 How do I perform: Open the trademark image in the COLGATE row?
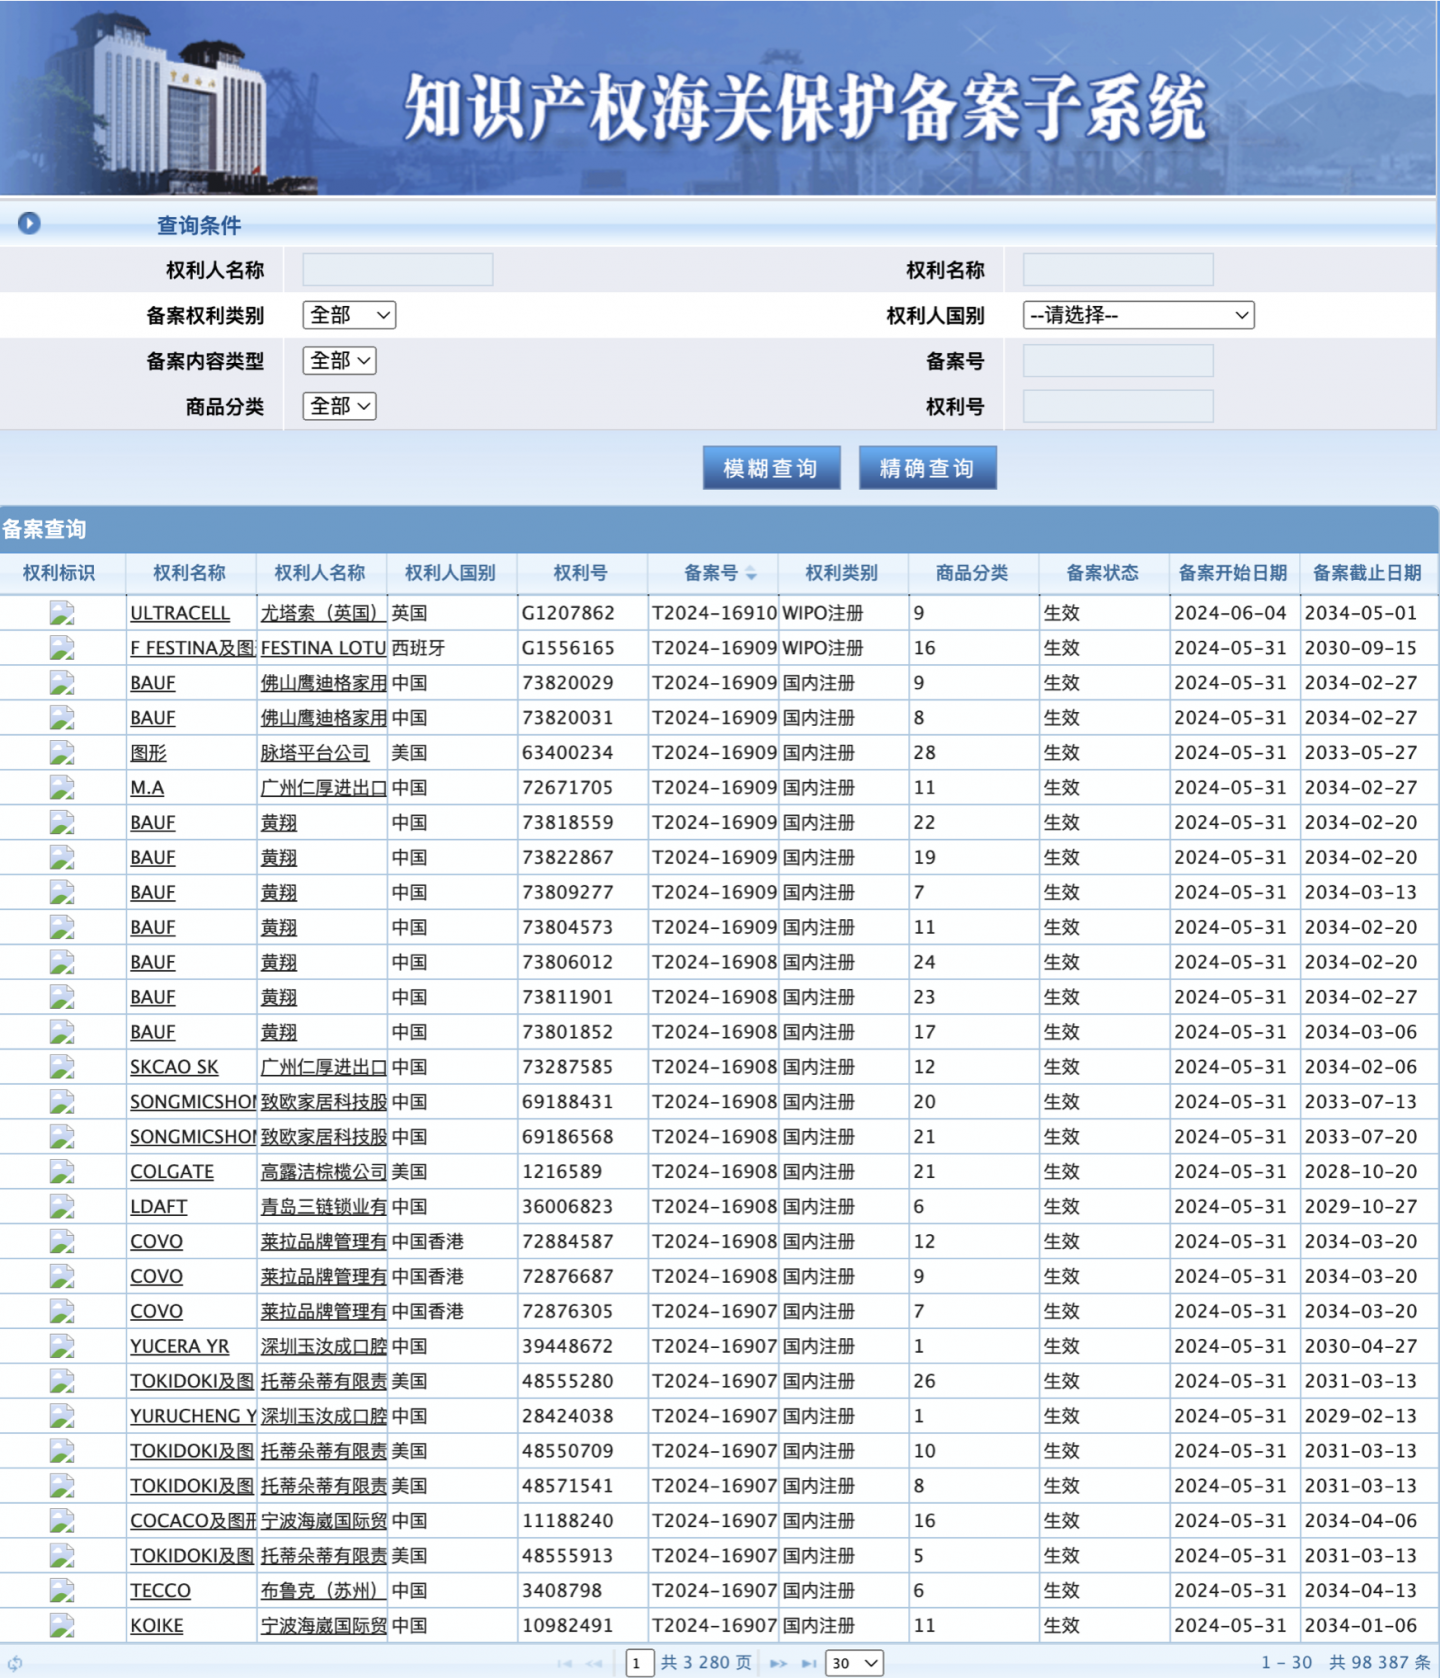pos(62,1172)
